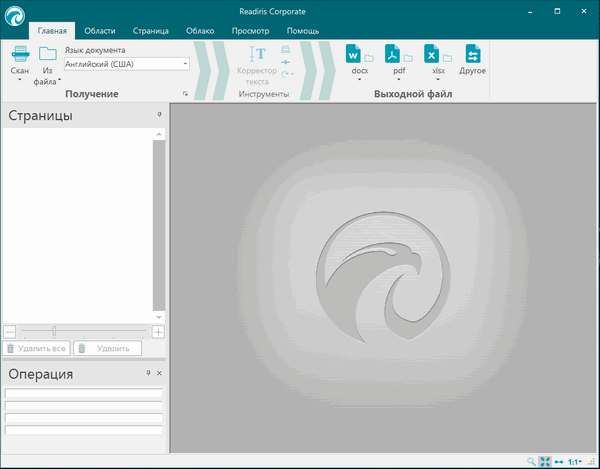The image size is (600, 469).
Task: Click the 1:1 actual size button
Action: (x=572, y=462)
